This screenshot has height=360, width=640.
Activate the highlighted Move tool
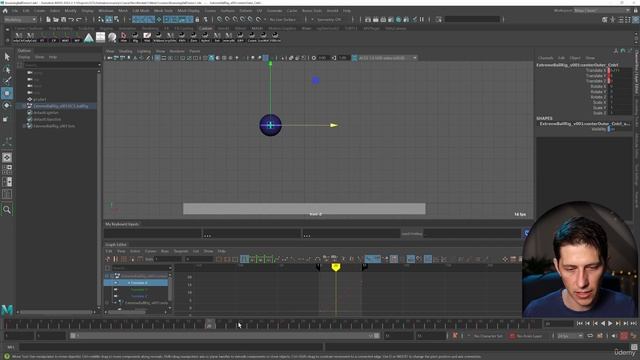pyautogui.click(x=7, y=93)
